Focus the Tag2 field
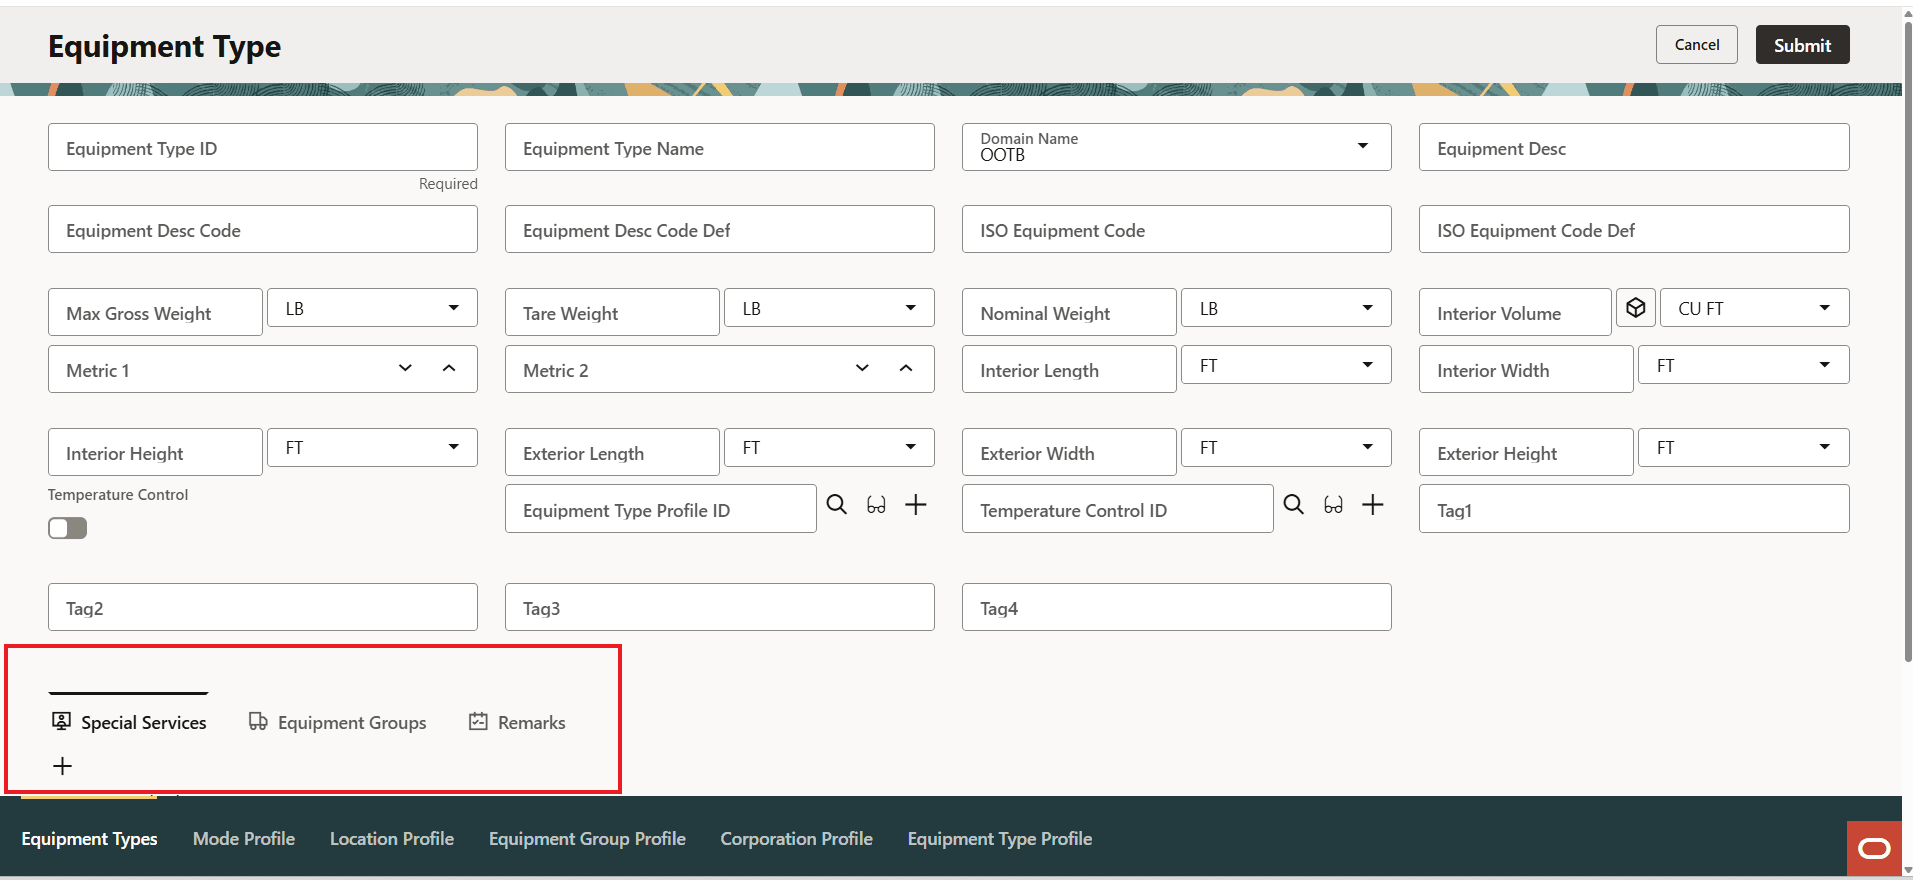This screenshot has height=880, width=1913. [x=263, y=607]
